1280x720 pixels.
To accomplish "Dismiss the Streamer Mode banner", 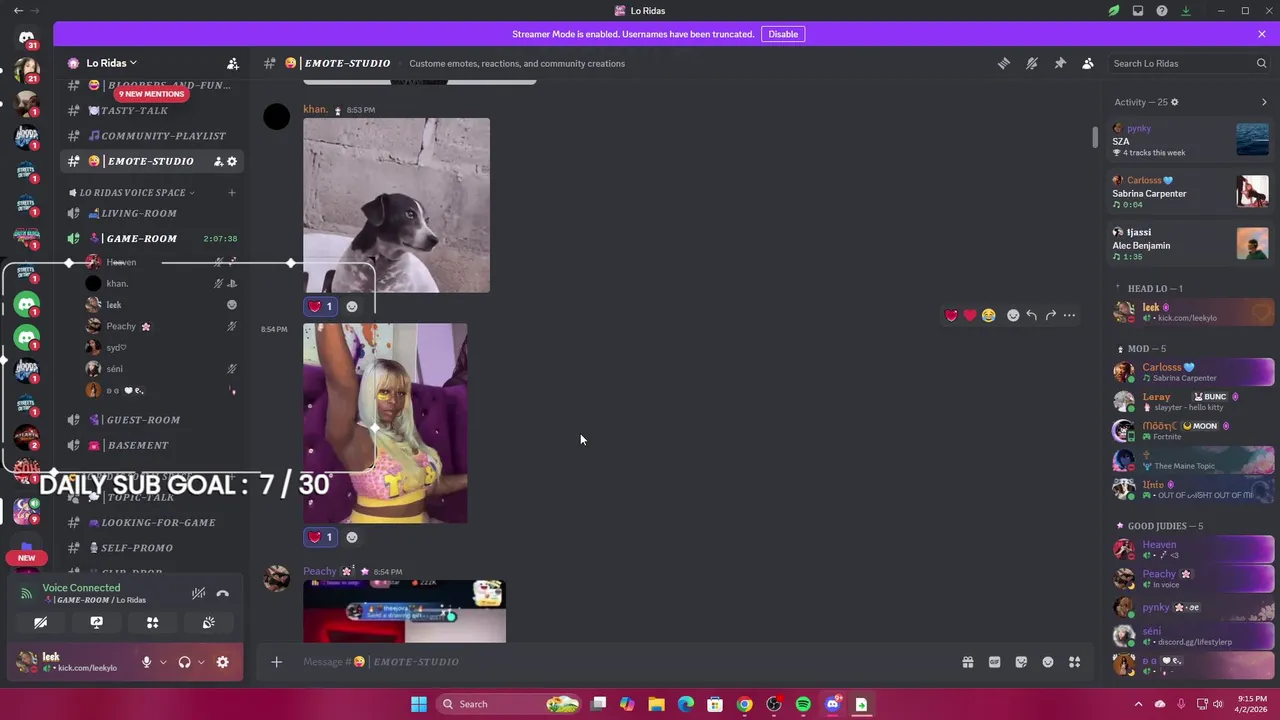I will pos(1262,34).
